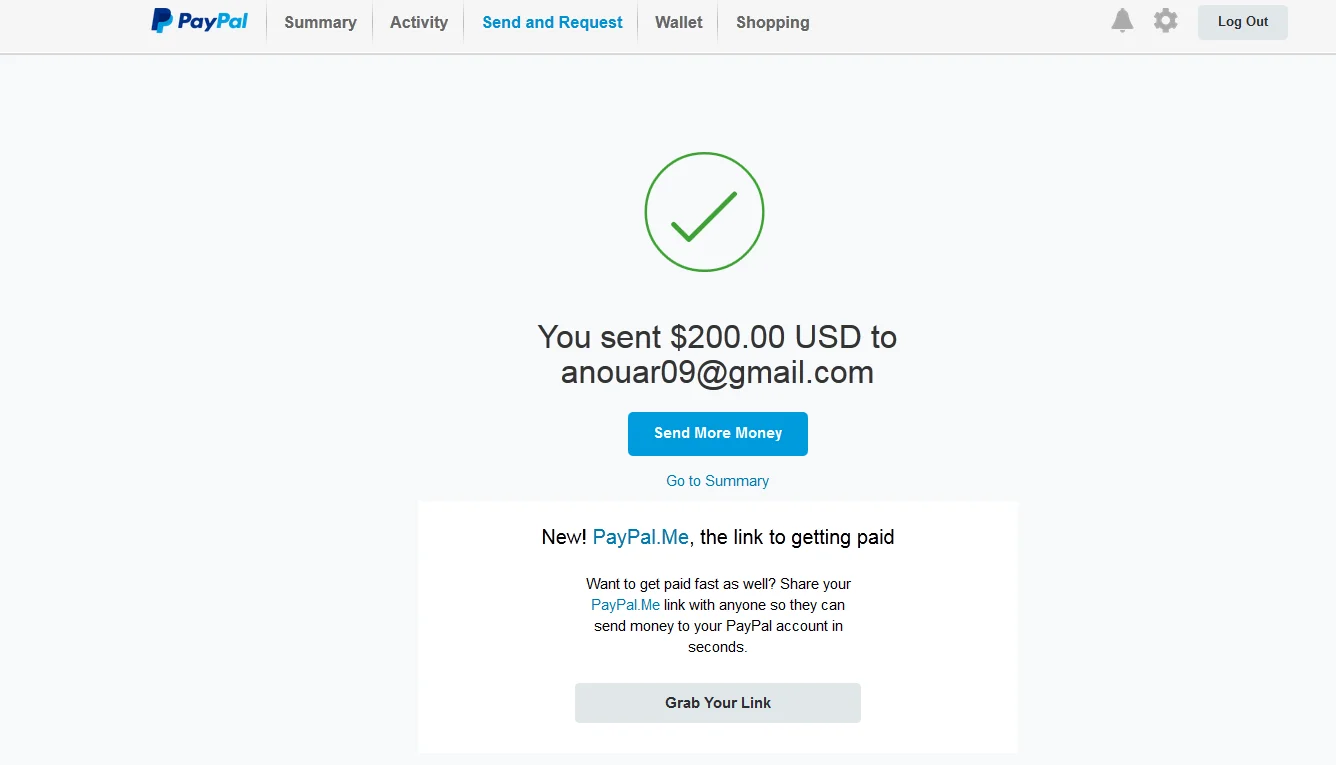Click PayPal.Me link in the promo paragraph
Viewport: 1336px width, 765px height.
625,605
